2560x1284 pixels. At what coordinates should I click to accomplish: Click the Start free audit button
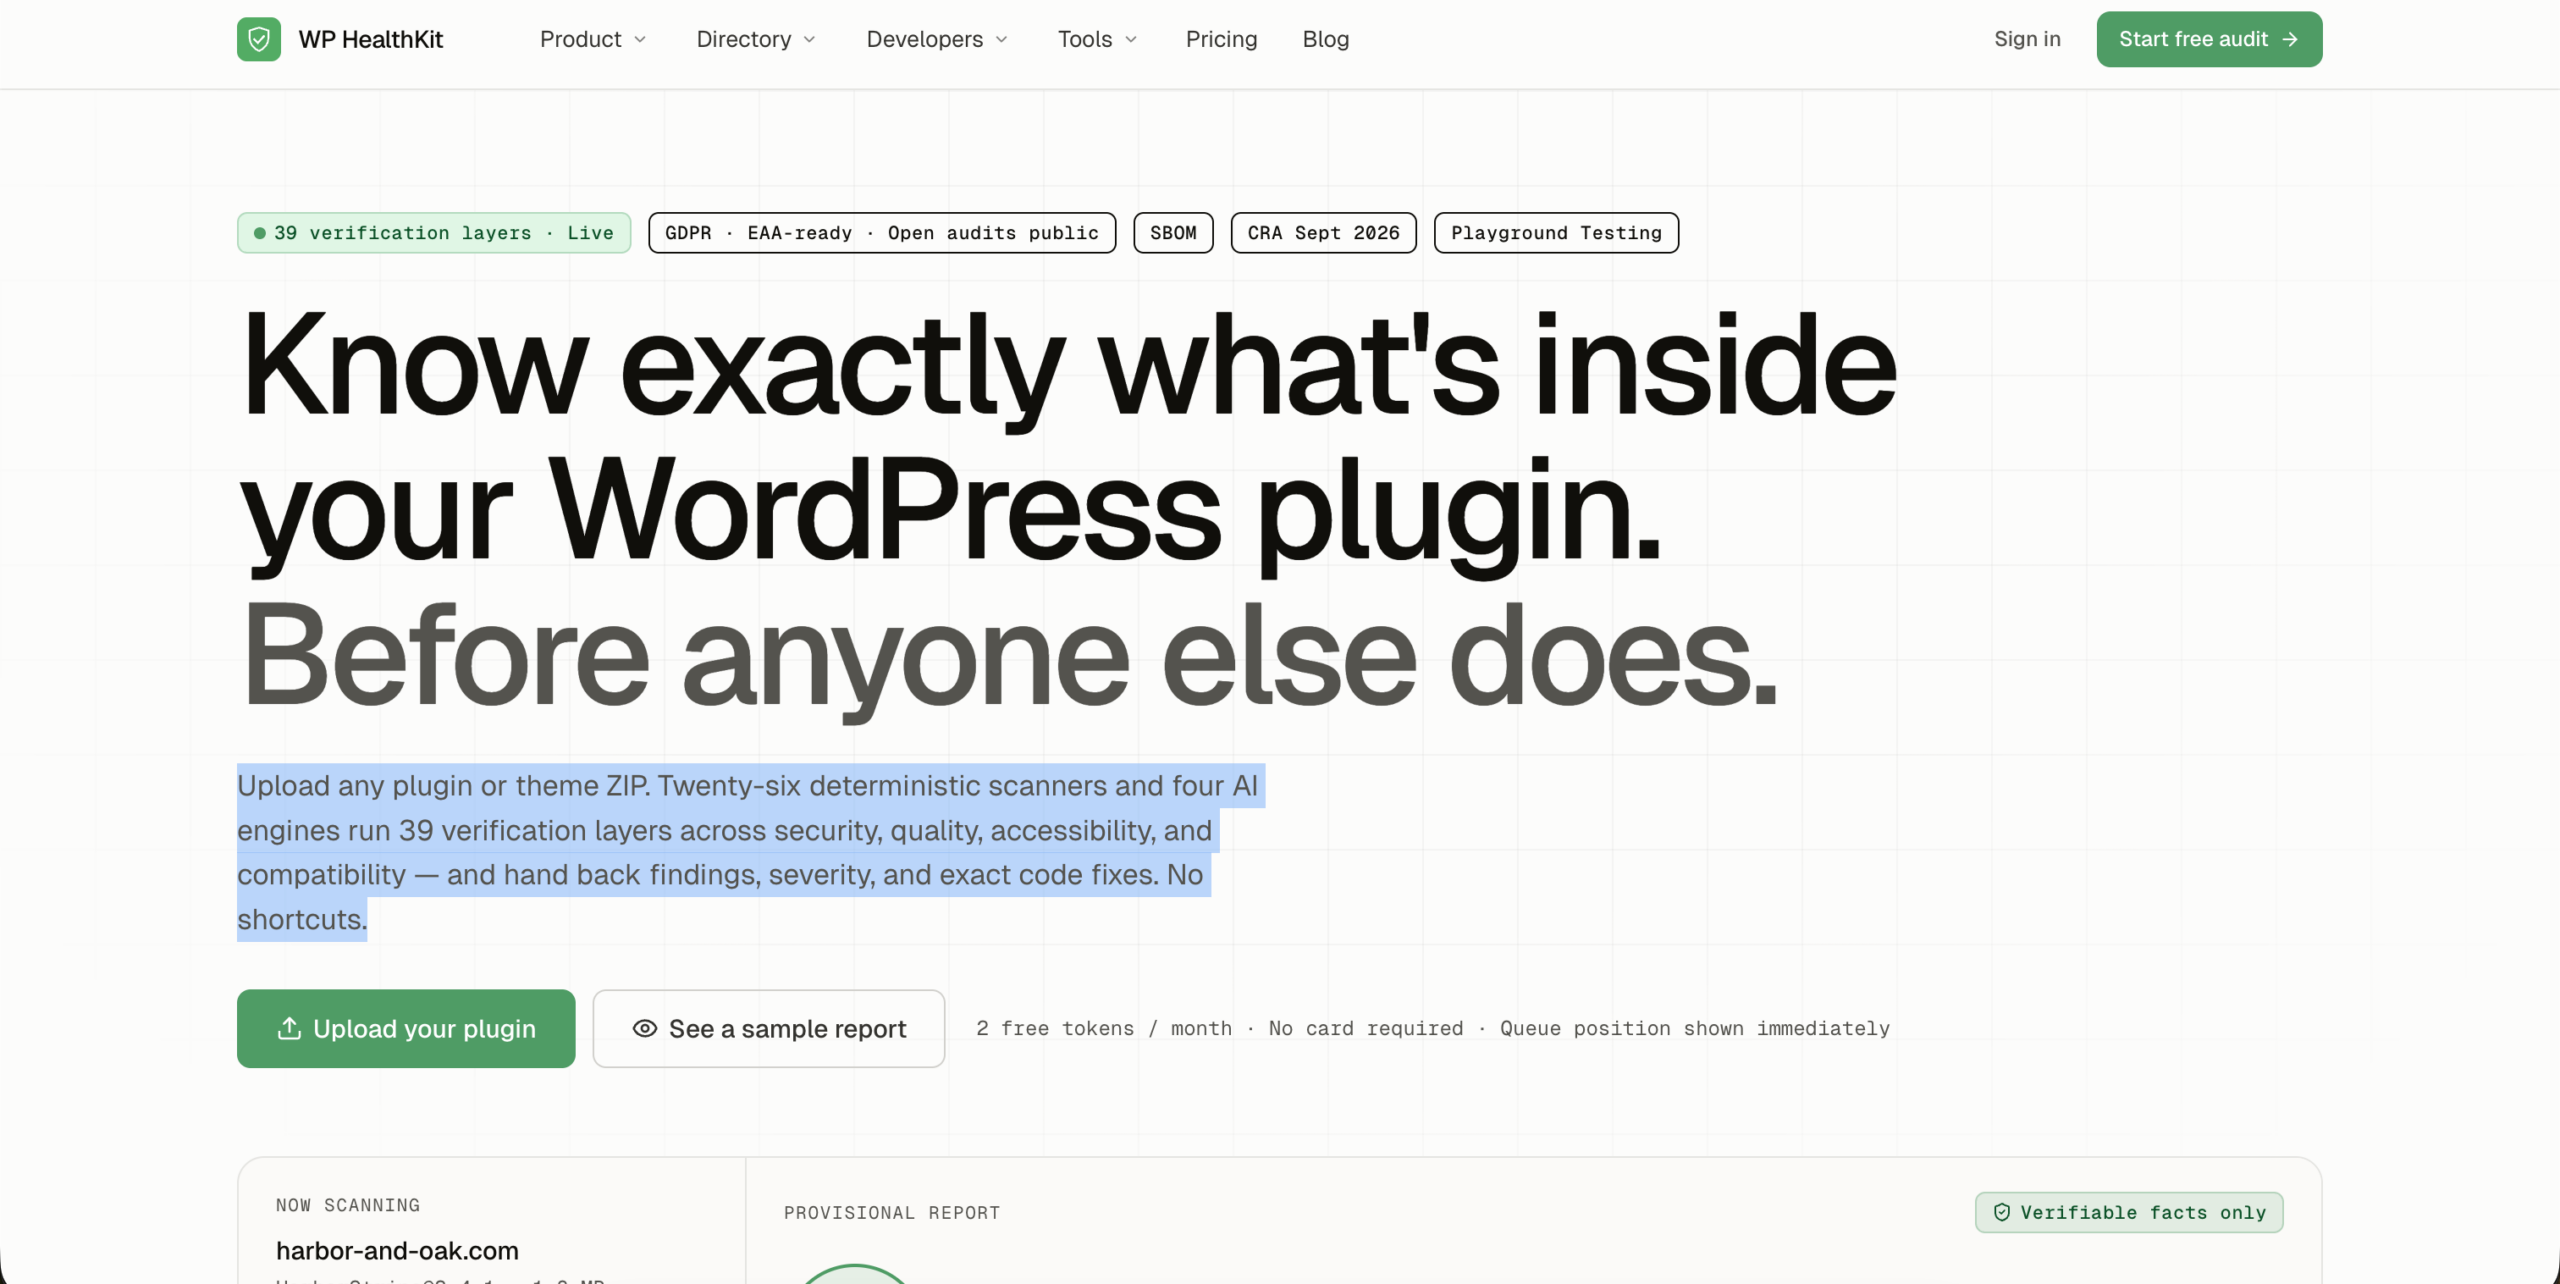pos(2209,39)
